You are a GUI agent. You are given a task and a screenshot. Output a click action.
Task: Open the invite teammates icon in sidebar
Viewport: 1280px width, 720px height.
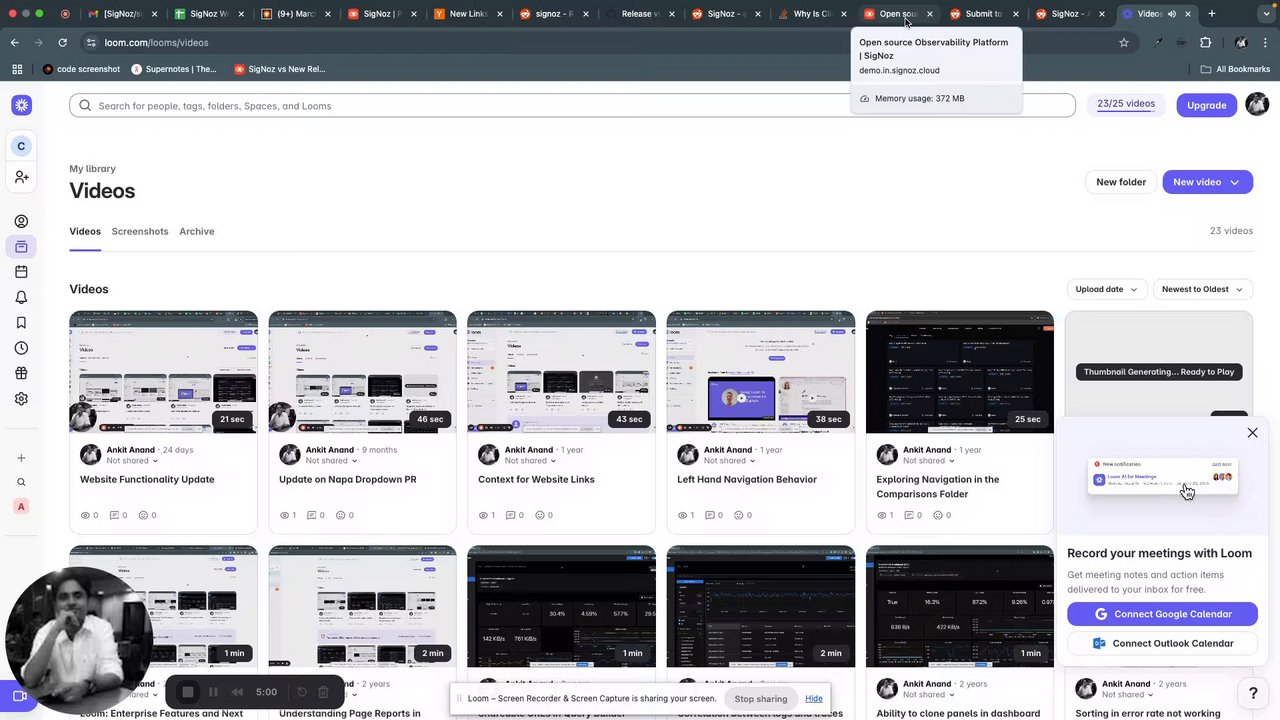(21, 177)
